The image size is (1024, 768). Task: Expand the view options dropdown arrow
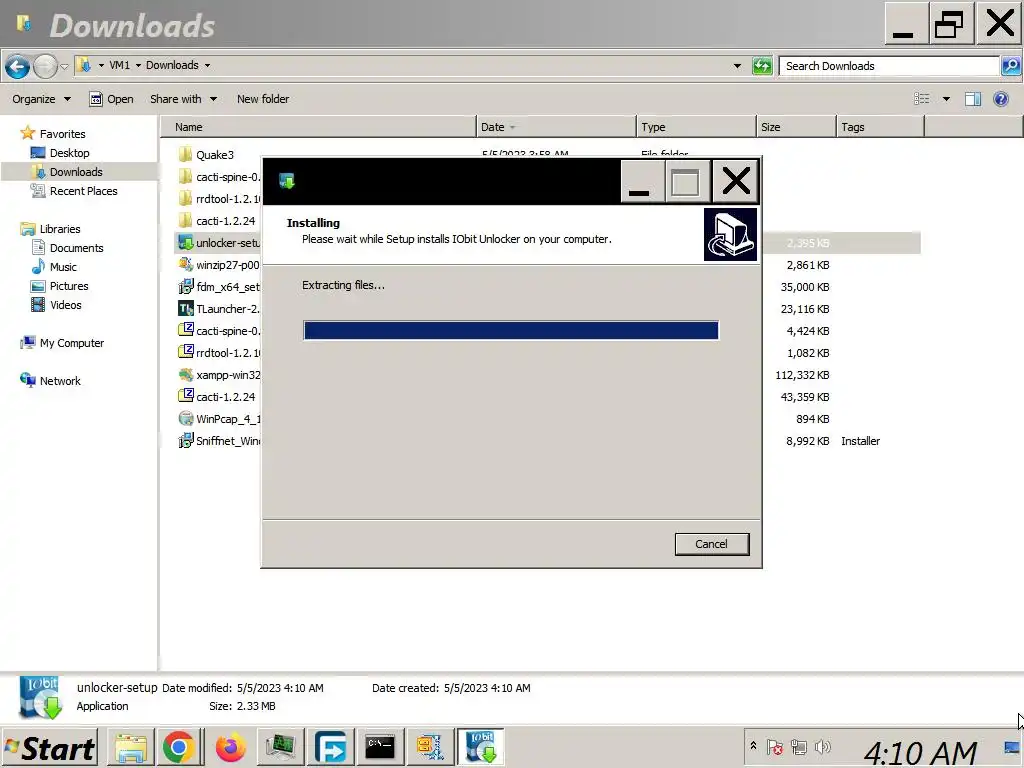pyautogui.click(x=946, y=99)
